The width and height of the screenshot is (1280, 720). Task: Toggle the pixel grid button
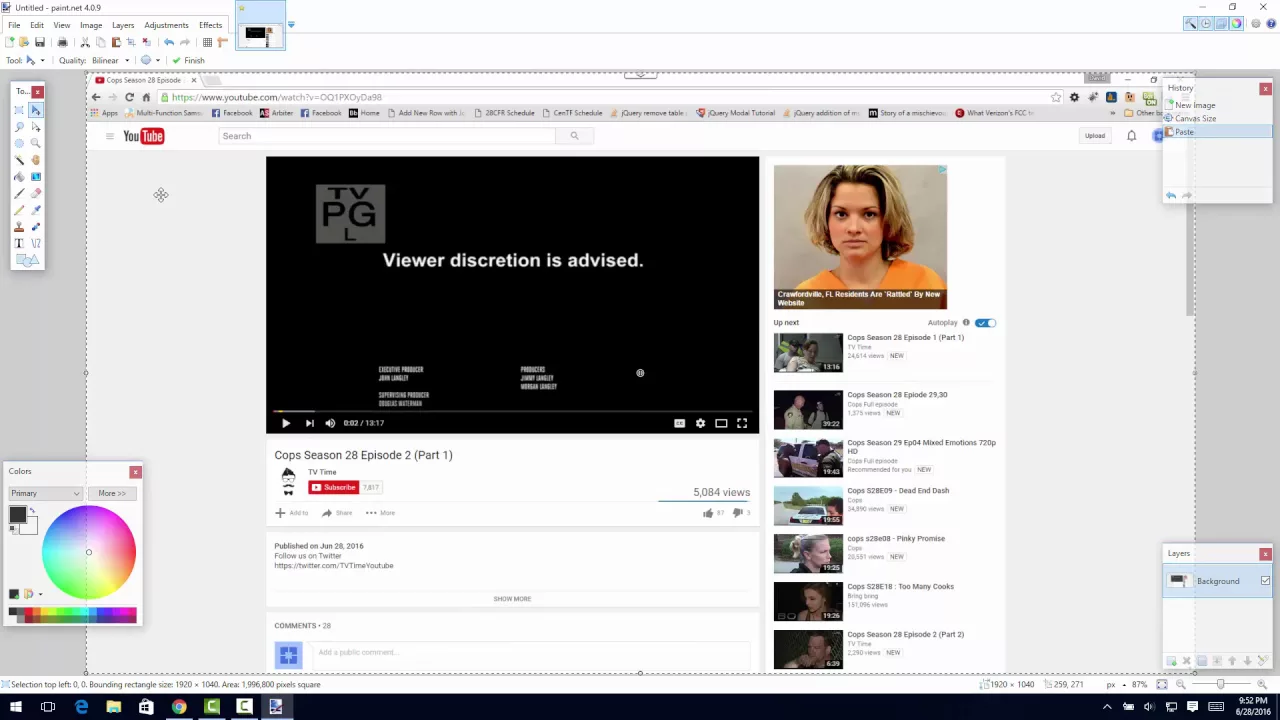(x=207, y=42)
